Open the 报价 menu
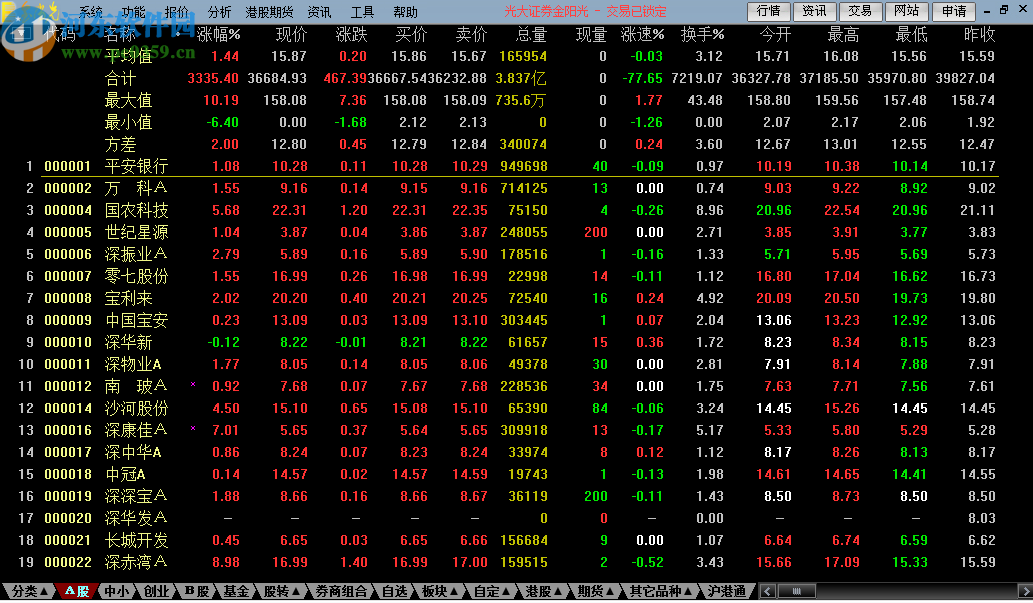 tap(176, 12)
